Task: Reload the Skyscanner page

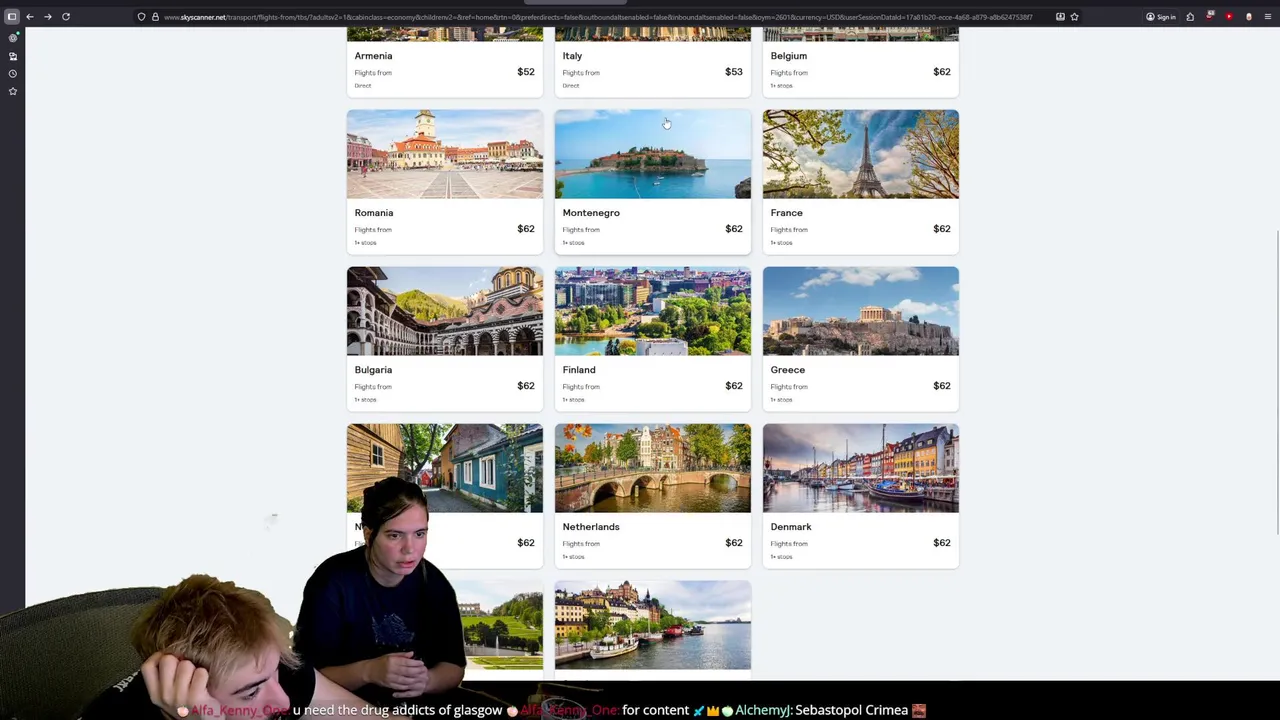Action: [66, 17]
